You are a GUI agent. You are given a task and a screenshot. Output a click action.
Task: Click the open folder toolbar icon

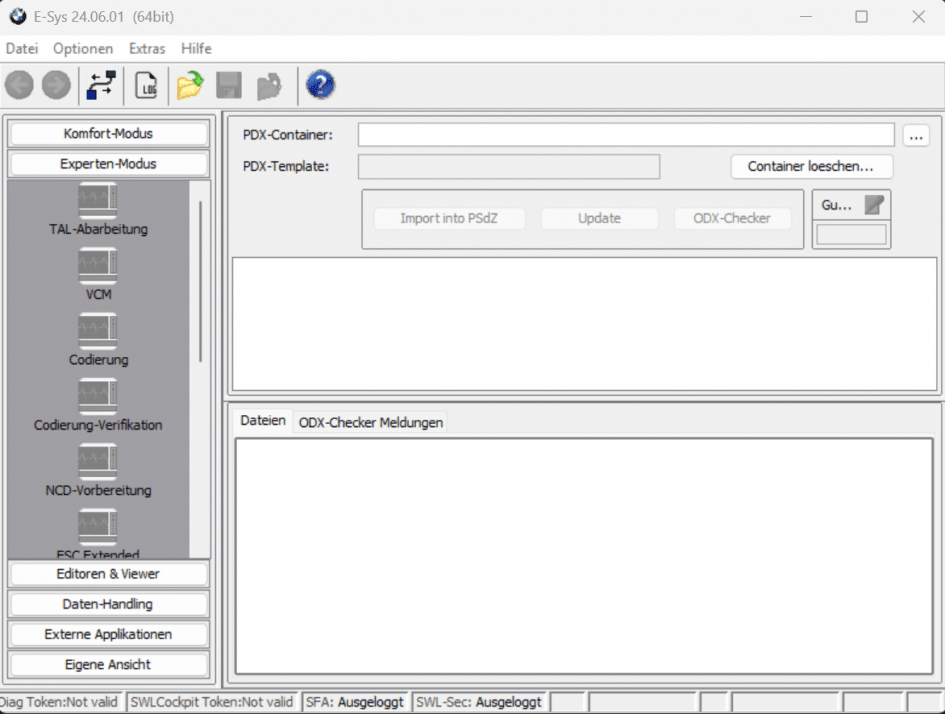click(x=190, y=86)
